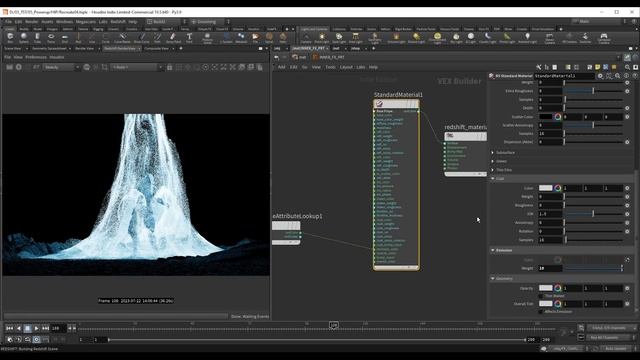640x360 pixels.
Task: Click the Emission Weight value field
Action: (x=550, y=268)
